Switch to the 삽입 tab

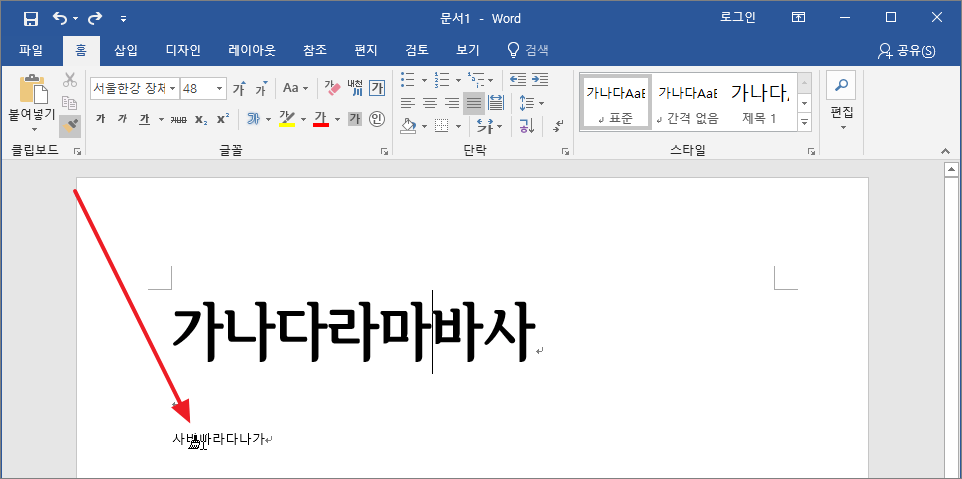point(126,50)
